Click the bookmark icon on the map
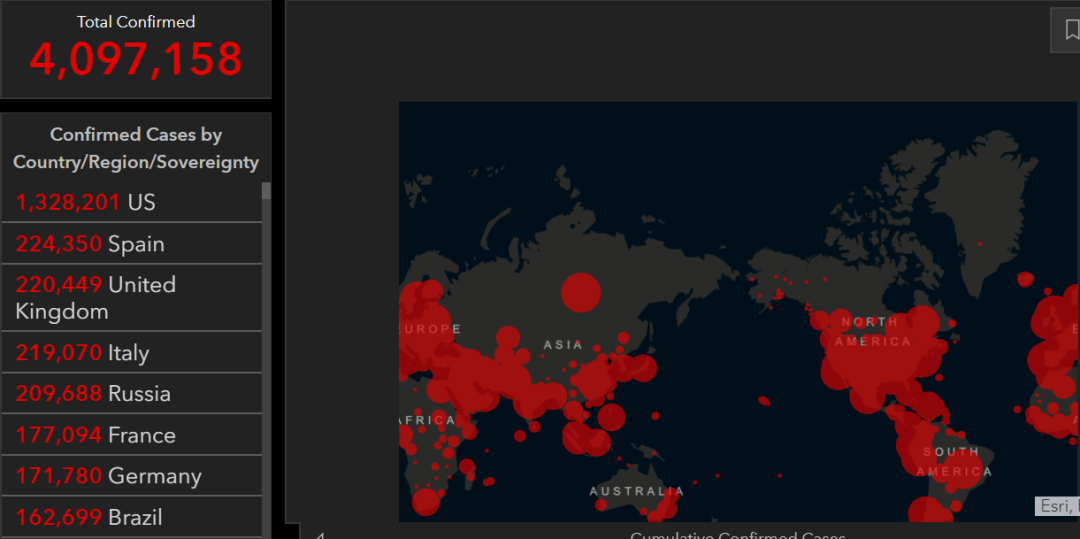 tap(1072, 30)
